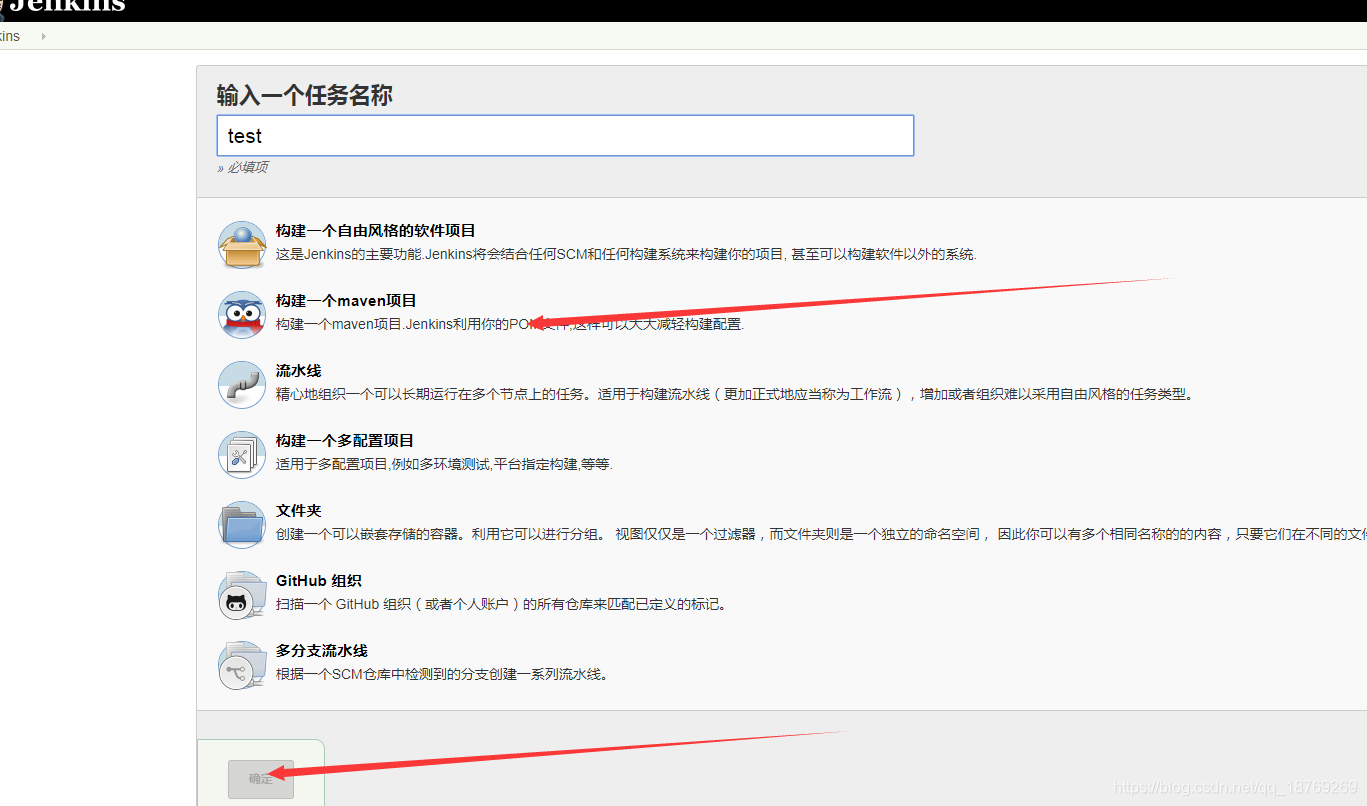1367x806 pixels.
Task: Select the pipeline pipe icon
Action: tap(242, 385)
